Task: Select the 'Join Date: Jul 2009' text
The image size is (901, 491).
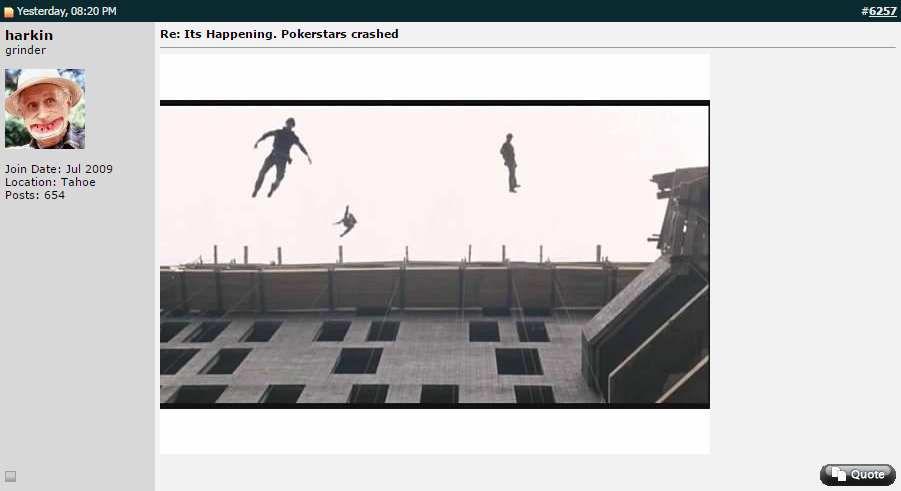Action: [x=59, y=169]
